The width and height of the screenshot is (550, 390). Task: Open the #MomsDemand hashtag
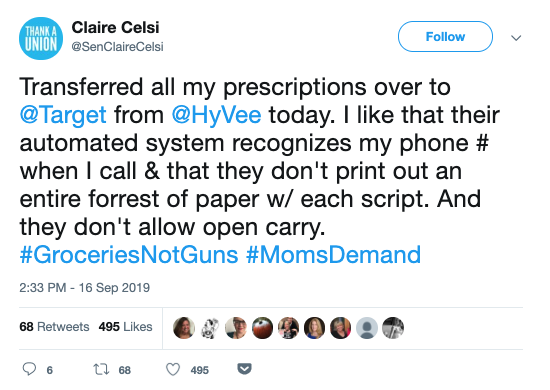coord(333,255)
